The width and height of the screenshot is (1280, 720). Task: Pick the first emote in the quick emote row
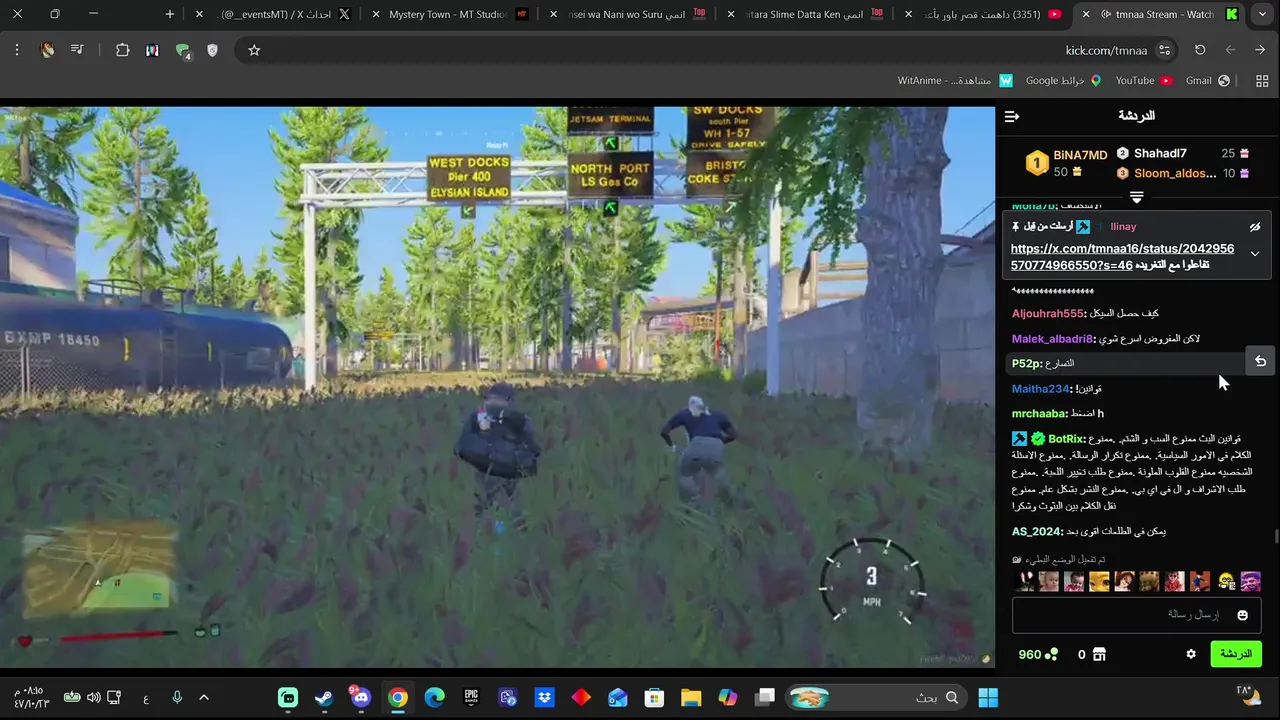1024,581
